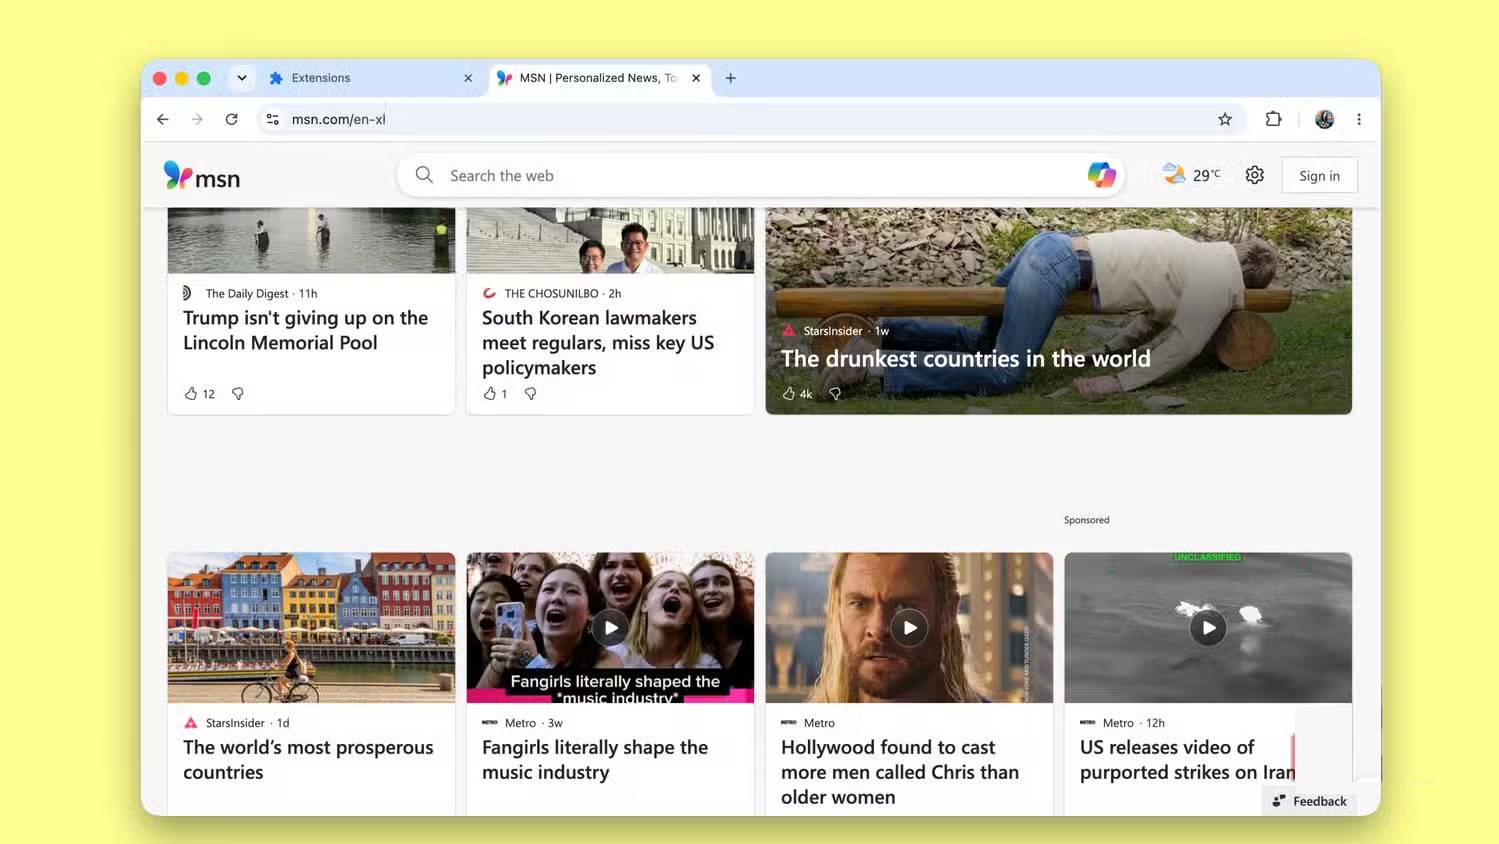The image size is (1499, 844).
Task: Click THE CHOSUNILBO source label
Action: 551,294
